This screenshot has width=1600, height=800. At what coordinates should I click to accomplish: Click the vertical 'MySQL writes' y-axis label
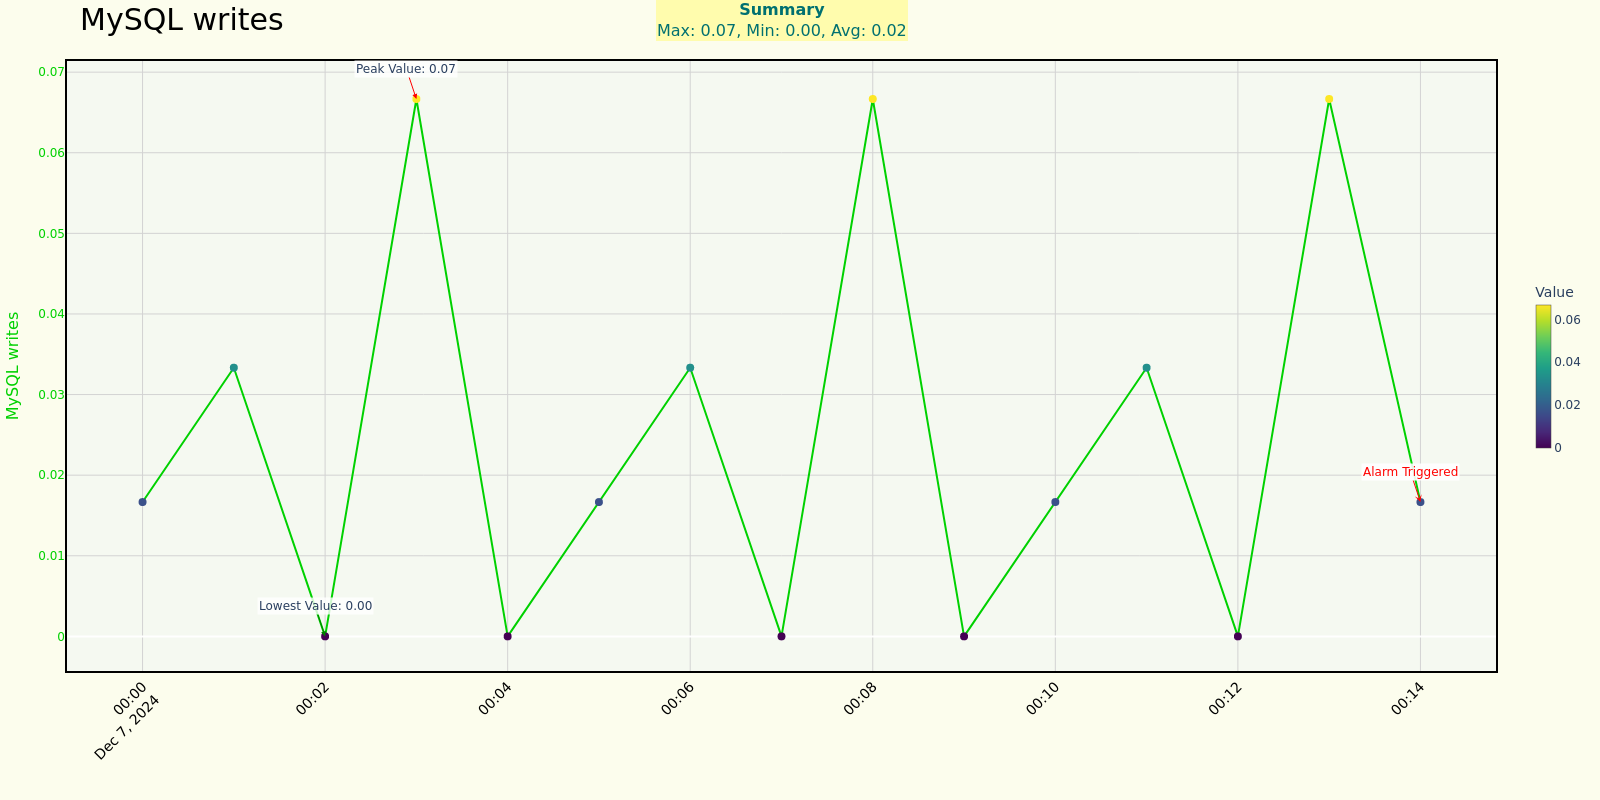(x=13, y=365)
